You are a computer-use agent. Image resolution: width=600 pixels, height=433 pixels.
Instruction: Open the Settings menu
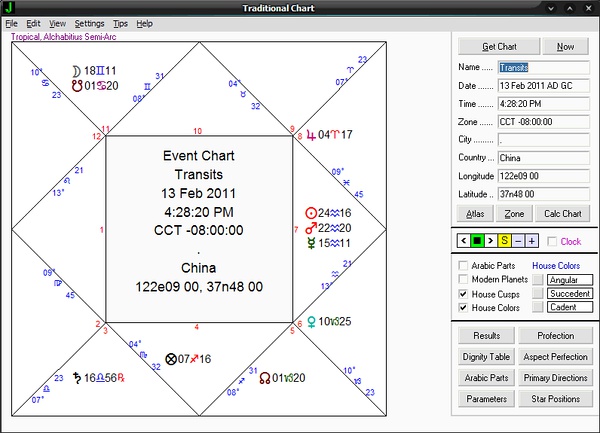coord(89,24)
